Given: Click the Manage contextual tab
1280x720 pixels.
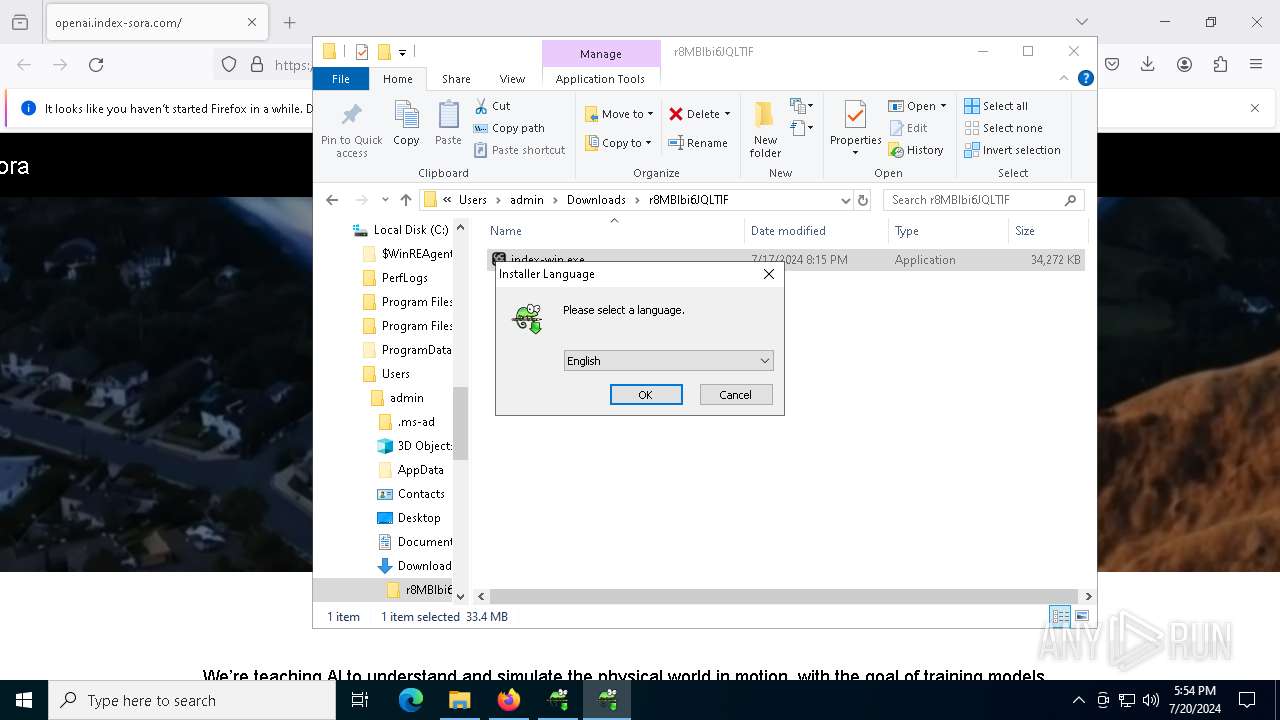Looking at the screenshot, I should point(601,54).
